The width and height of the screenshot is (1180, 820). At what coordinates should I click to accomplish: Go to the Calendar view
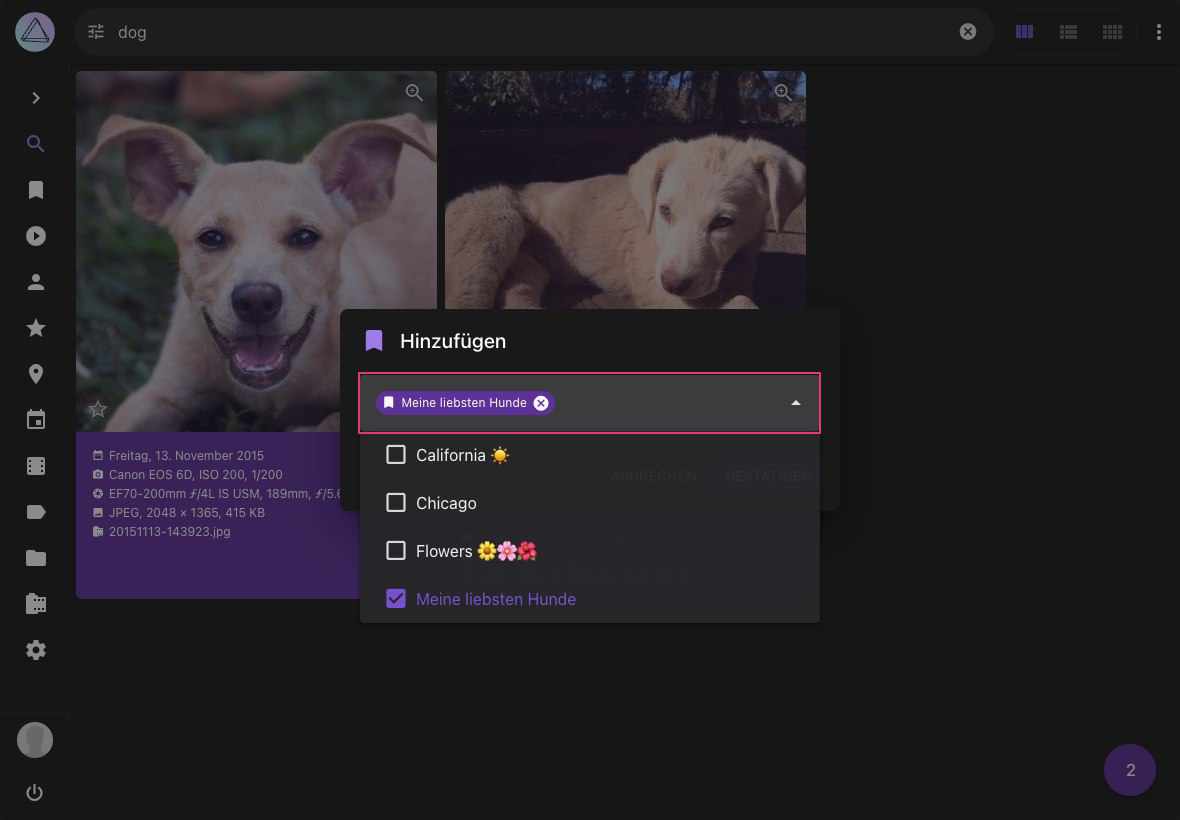tap(36, 419)
